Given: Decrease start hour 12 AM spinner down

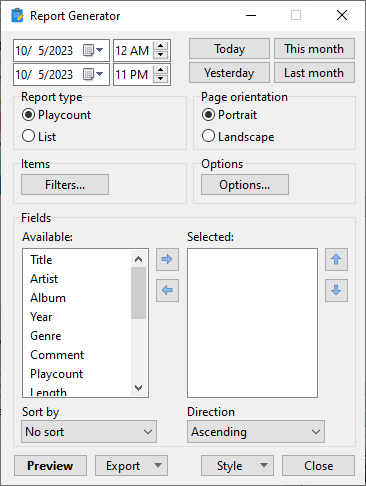Looking at the screenshot, I should click(161, 55).
